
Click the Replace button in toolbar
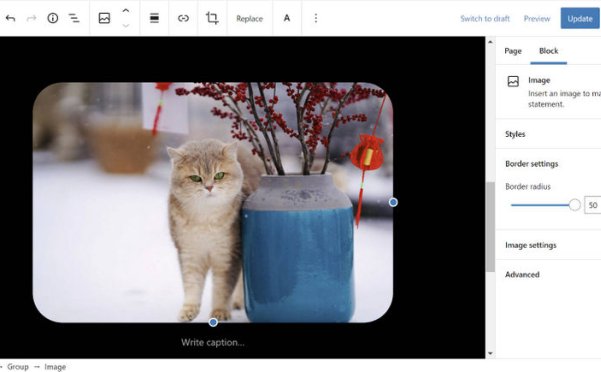(250, 18)
